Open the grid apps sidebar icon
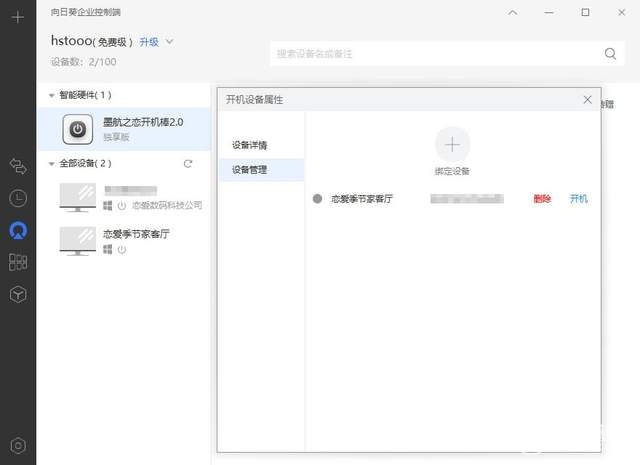 pos(18,262)
